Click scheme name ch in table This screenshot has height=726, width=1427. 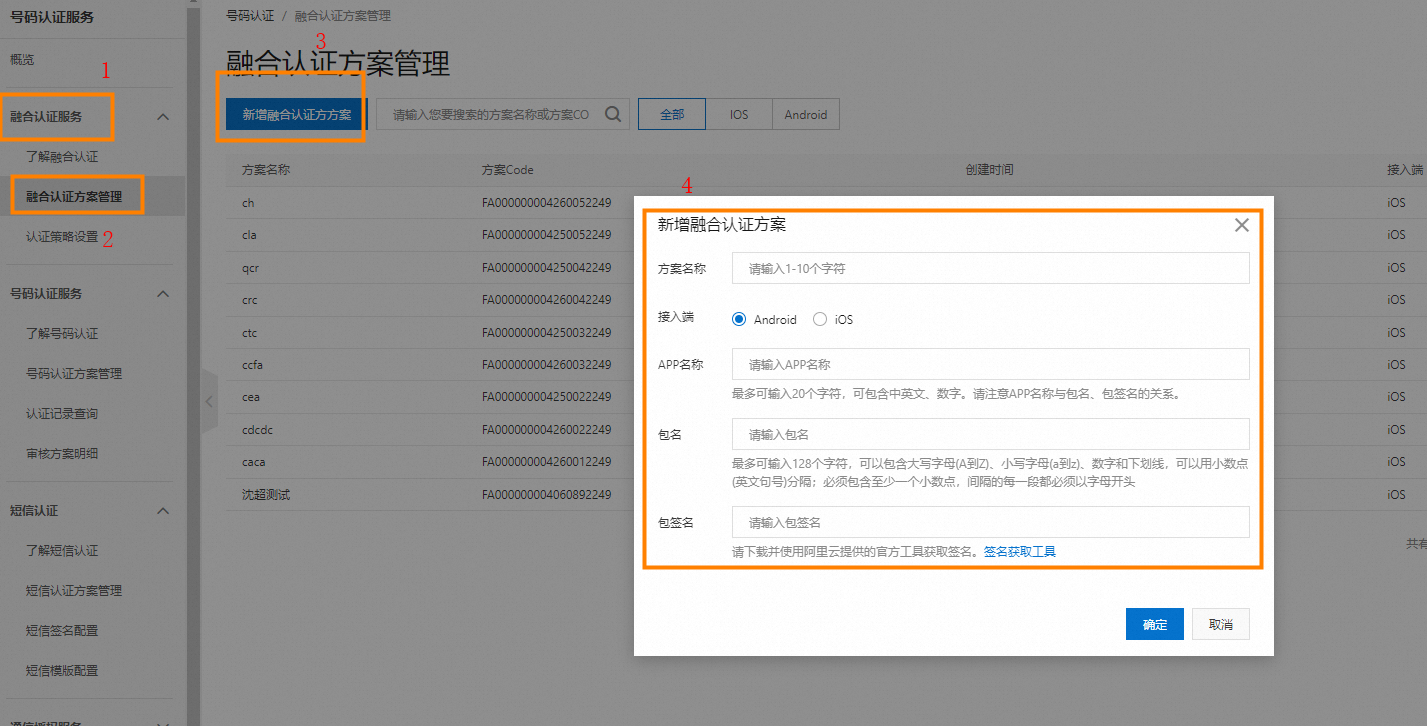(249, 203)
